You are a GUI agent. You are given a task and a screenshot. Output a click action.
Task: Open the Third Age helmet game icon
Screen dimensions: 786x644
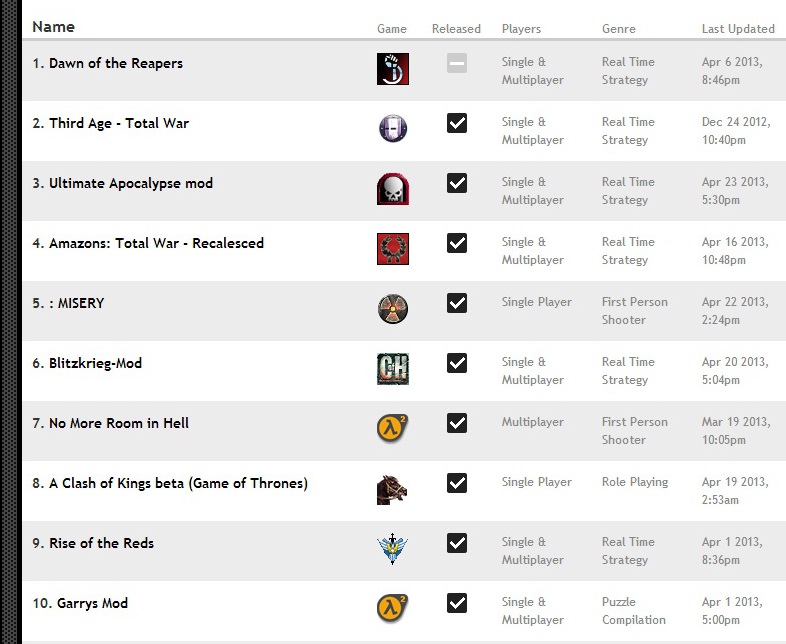(x=392, y=128)
